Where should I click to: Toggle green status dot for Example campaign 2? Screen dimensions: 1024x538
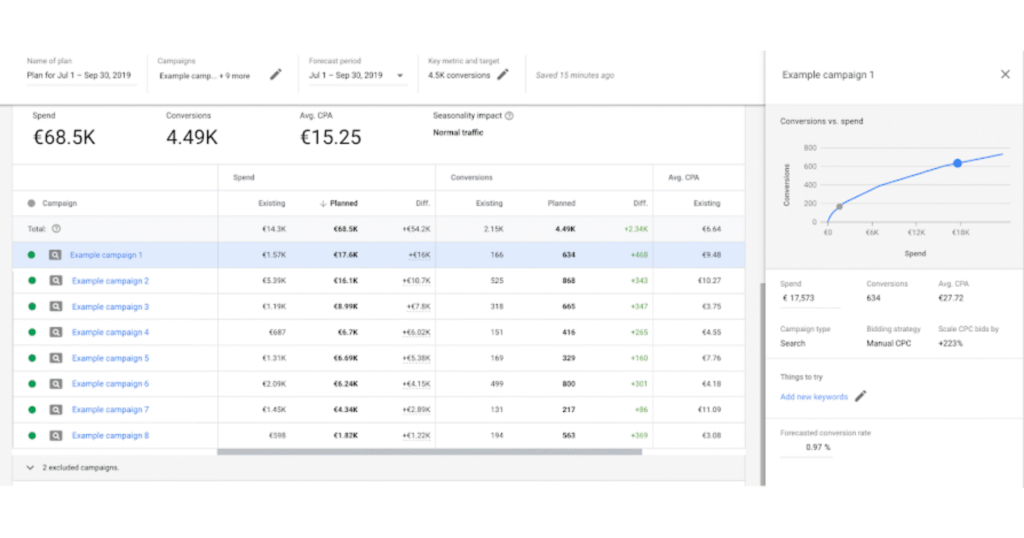pos(32,281)
